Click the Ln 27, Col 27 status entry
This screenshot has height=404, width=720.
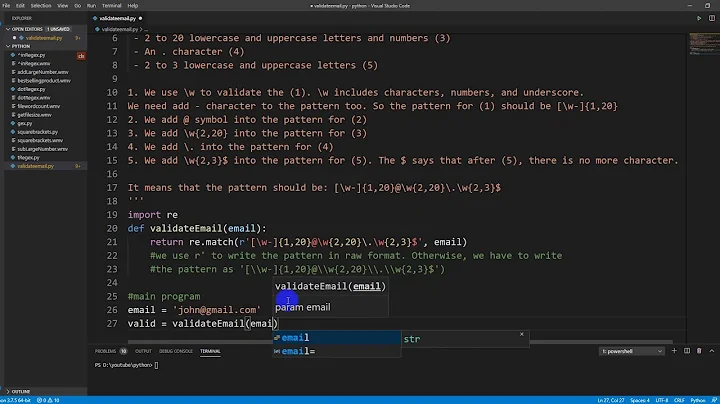610,400
